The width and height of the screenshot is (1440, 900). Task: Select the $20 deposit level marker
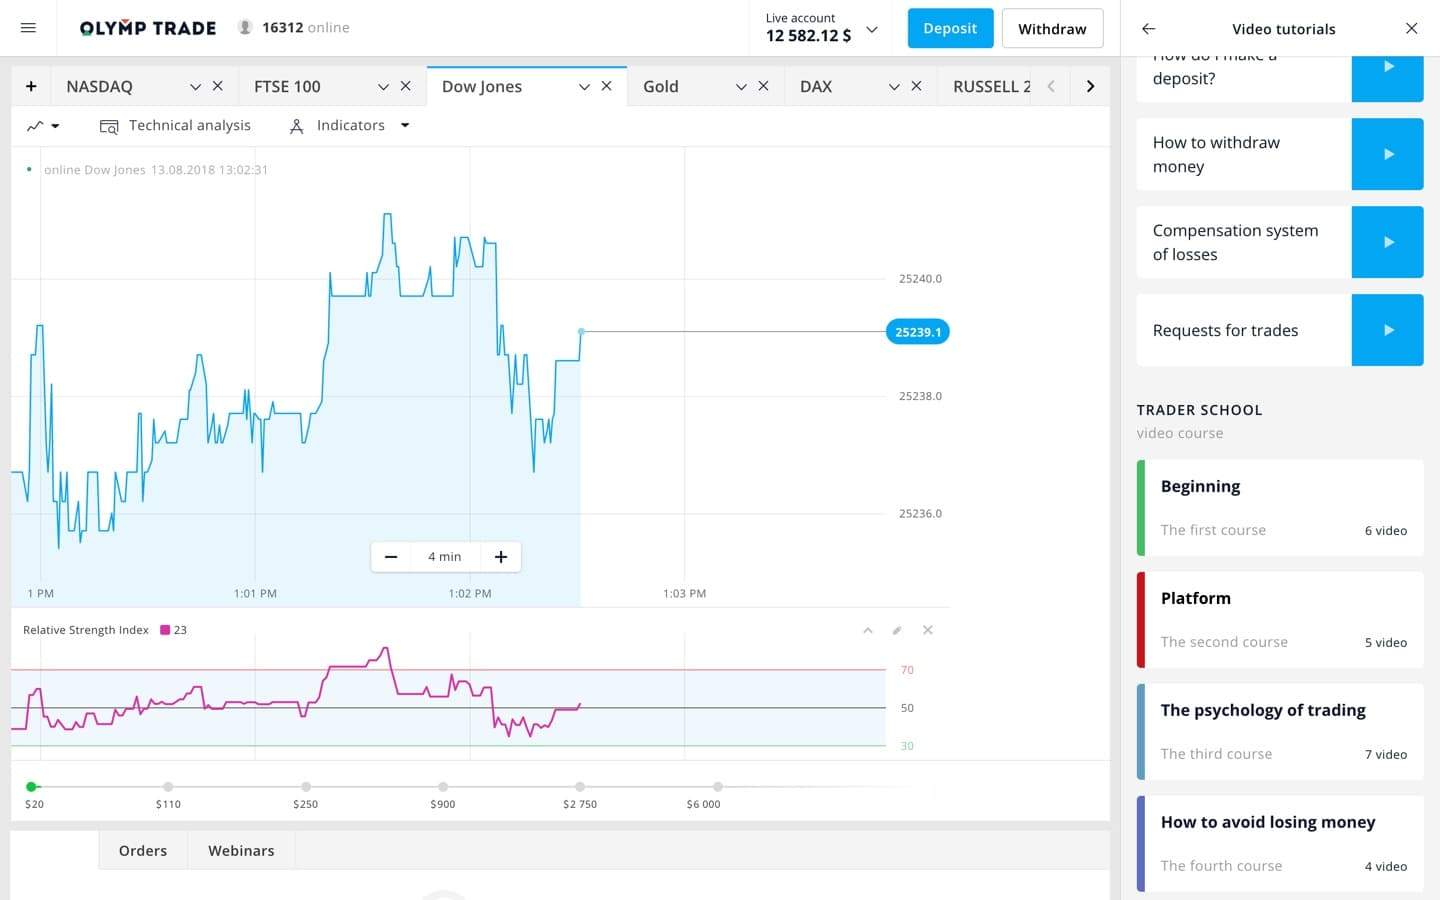[x=32, y=787]
